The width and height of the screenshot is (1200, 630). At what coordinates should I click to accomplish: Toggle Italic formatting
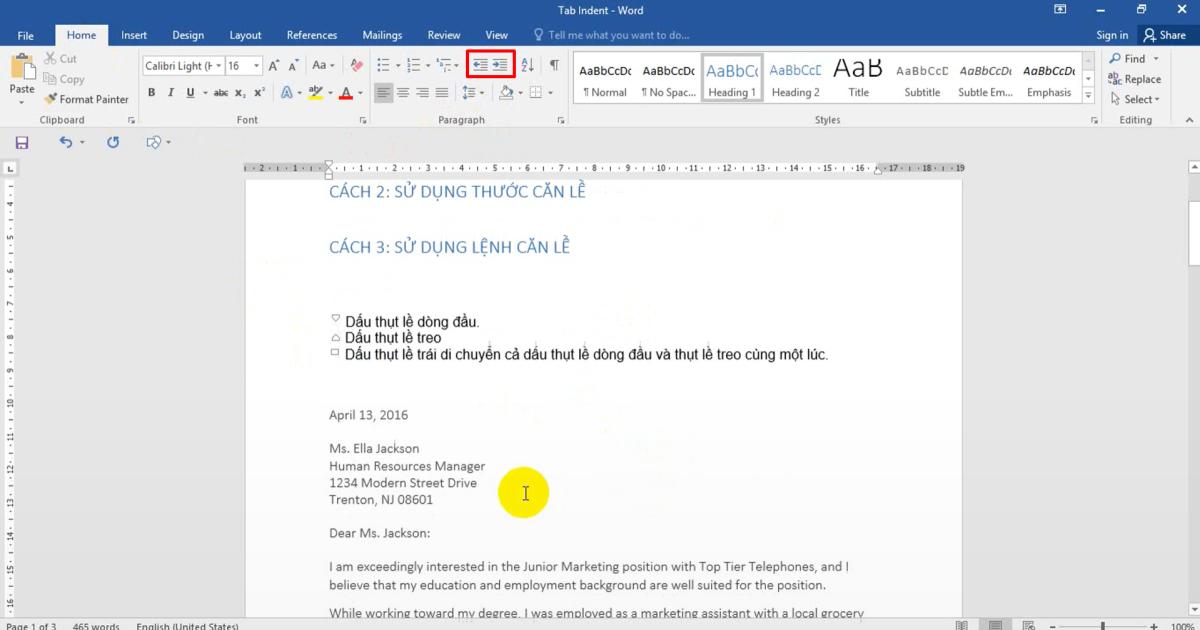171,93
